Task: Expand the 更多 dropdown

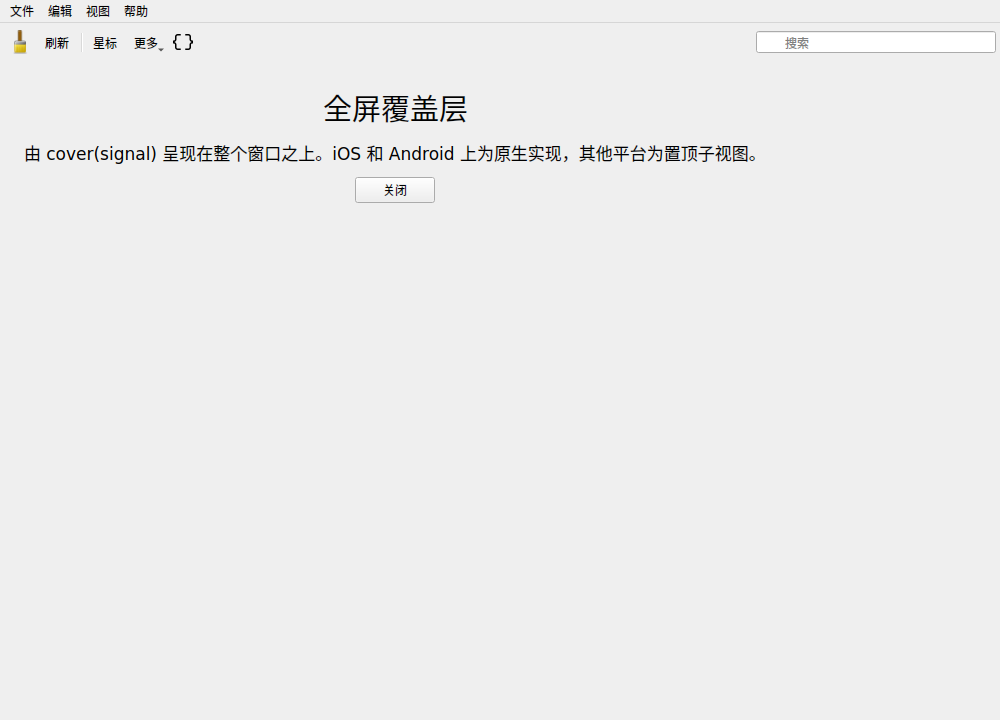Action: 149,43
